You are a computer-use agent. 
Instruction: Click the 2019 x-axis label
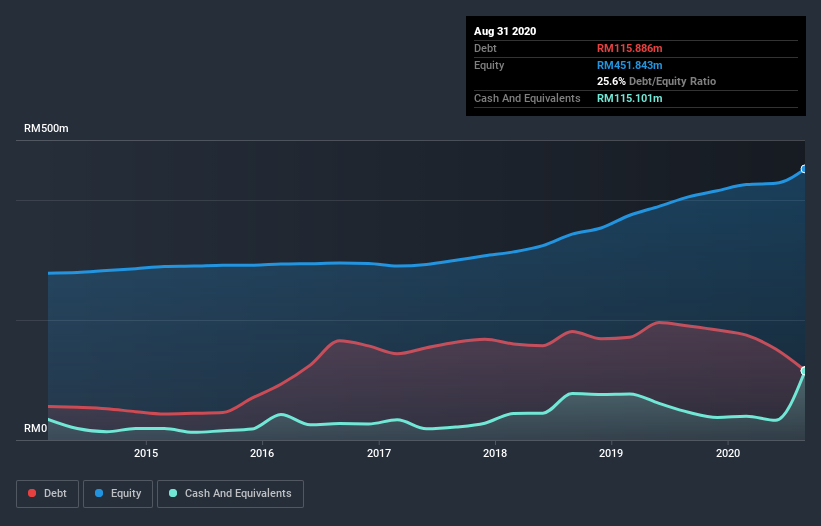611,453
